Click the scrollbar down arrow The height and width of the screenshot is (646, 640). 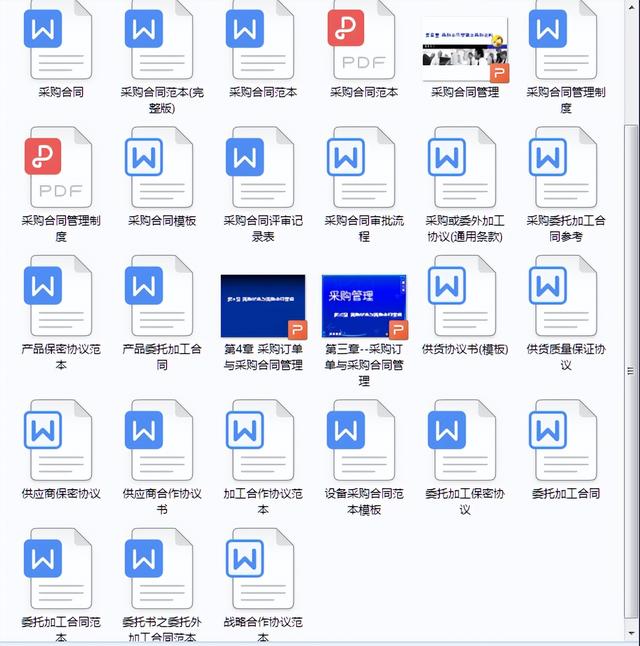[x=631, y=634]
